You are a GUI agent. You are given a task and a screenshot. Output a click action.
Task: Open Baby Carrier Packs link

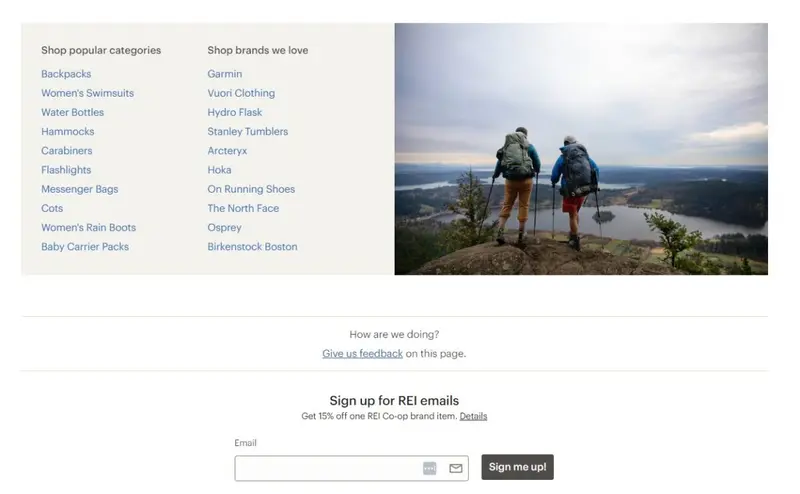[x=85, y=247]
